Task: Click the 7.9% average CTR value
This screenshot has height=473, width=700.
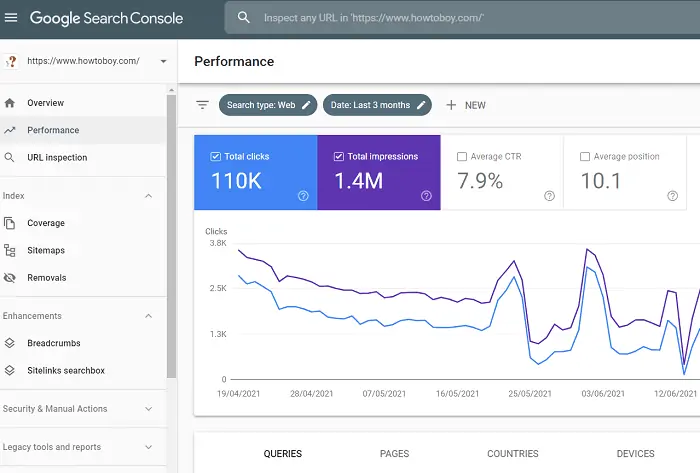Action: 480,181
